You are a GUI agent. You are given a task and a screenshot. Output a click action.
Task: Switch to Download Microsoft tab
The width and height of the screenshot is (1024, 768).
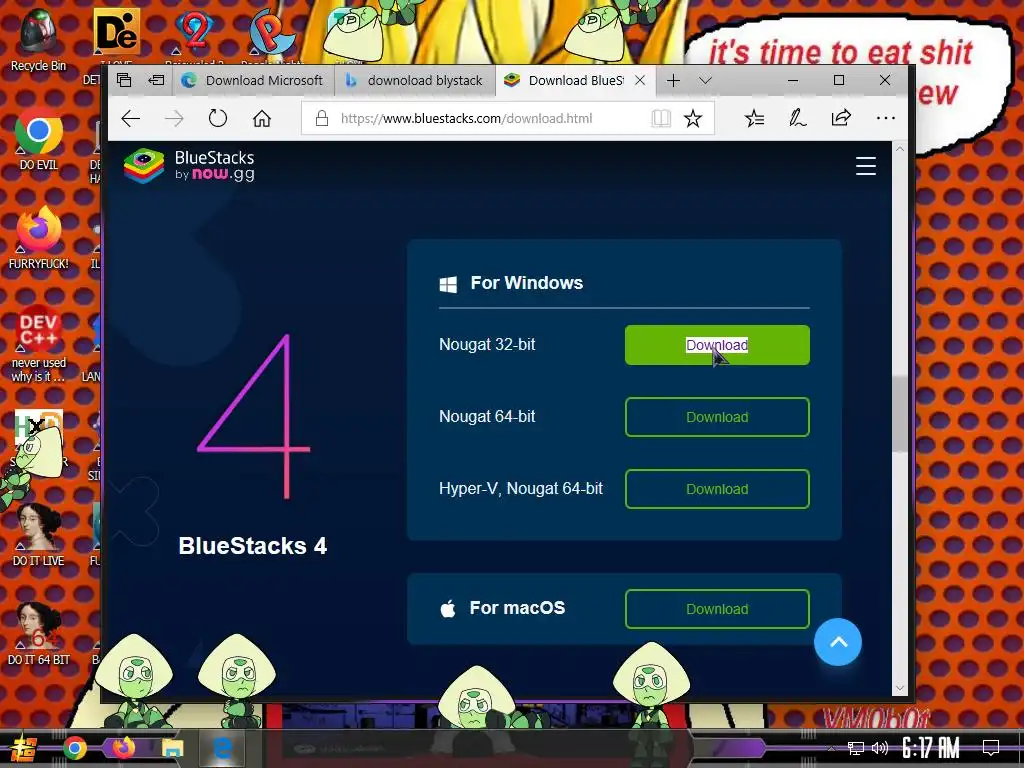click(254, 80)
